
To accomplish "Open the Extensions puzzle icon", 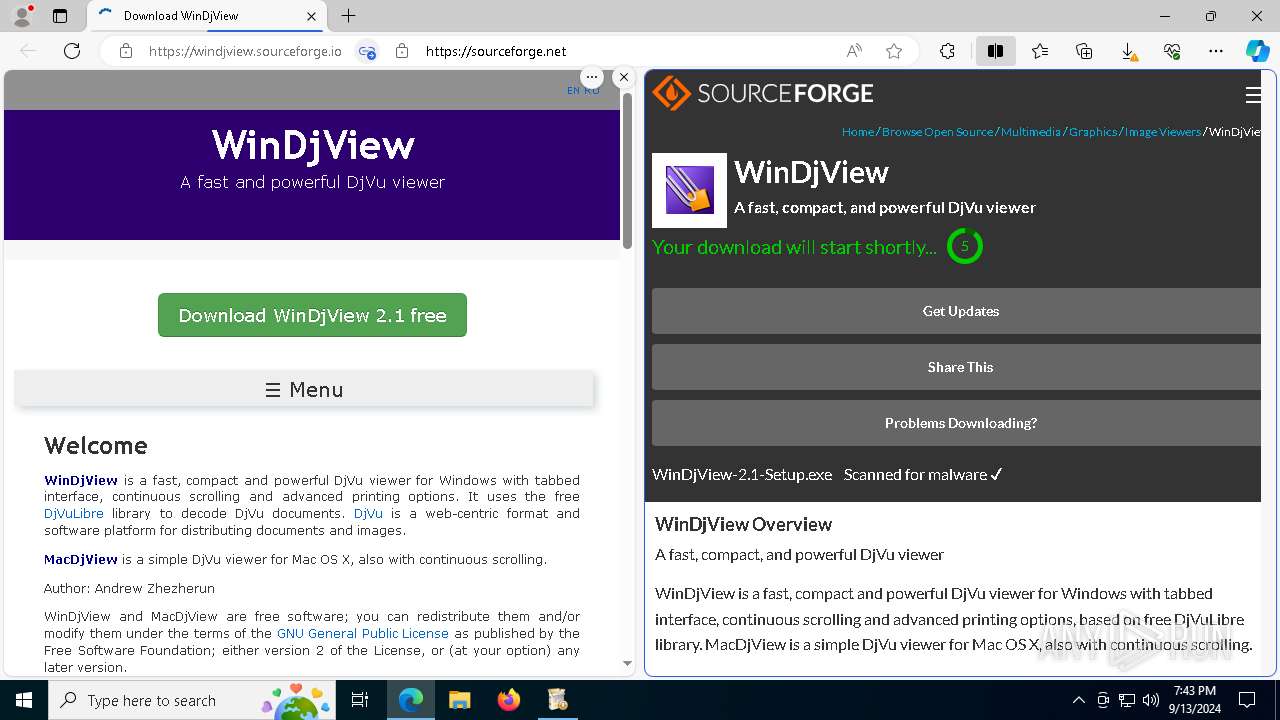I will [947, 51].
